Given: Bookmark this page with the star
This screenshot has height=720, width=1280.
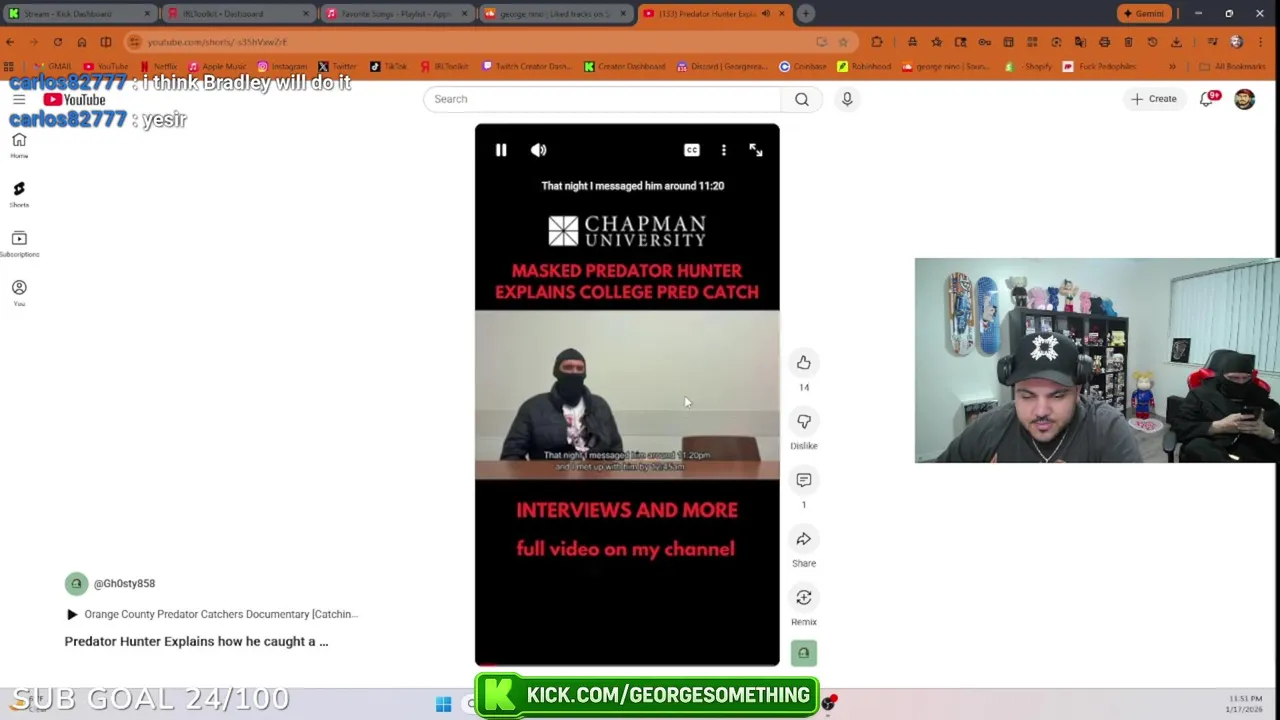Looking at the screenshot, I should [843, 42].
